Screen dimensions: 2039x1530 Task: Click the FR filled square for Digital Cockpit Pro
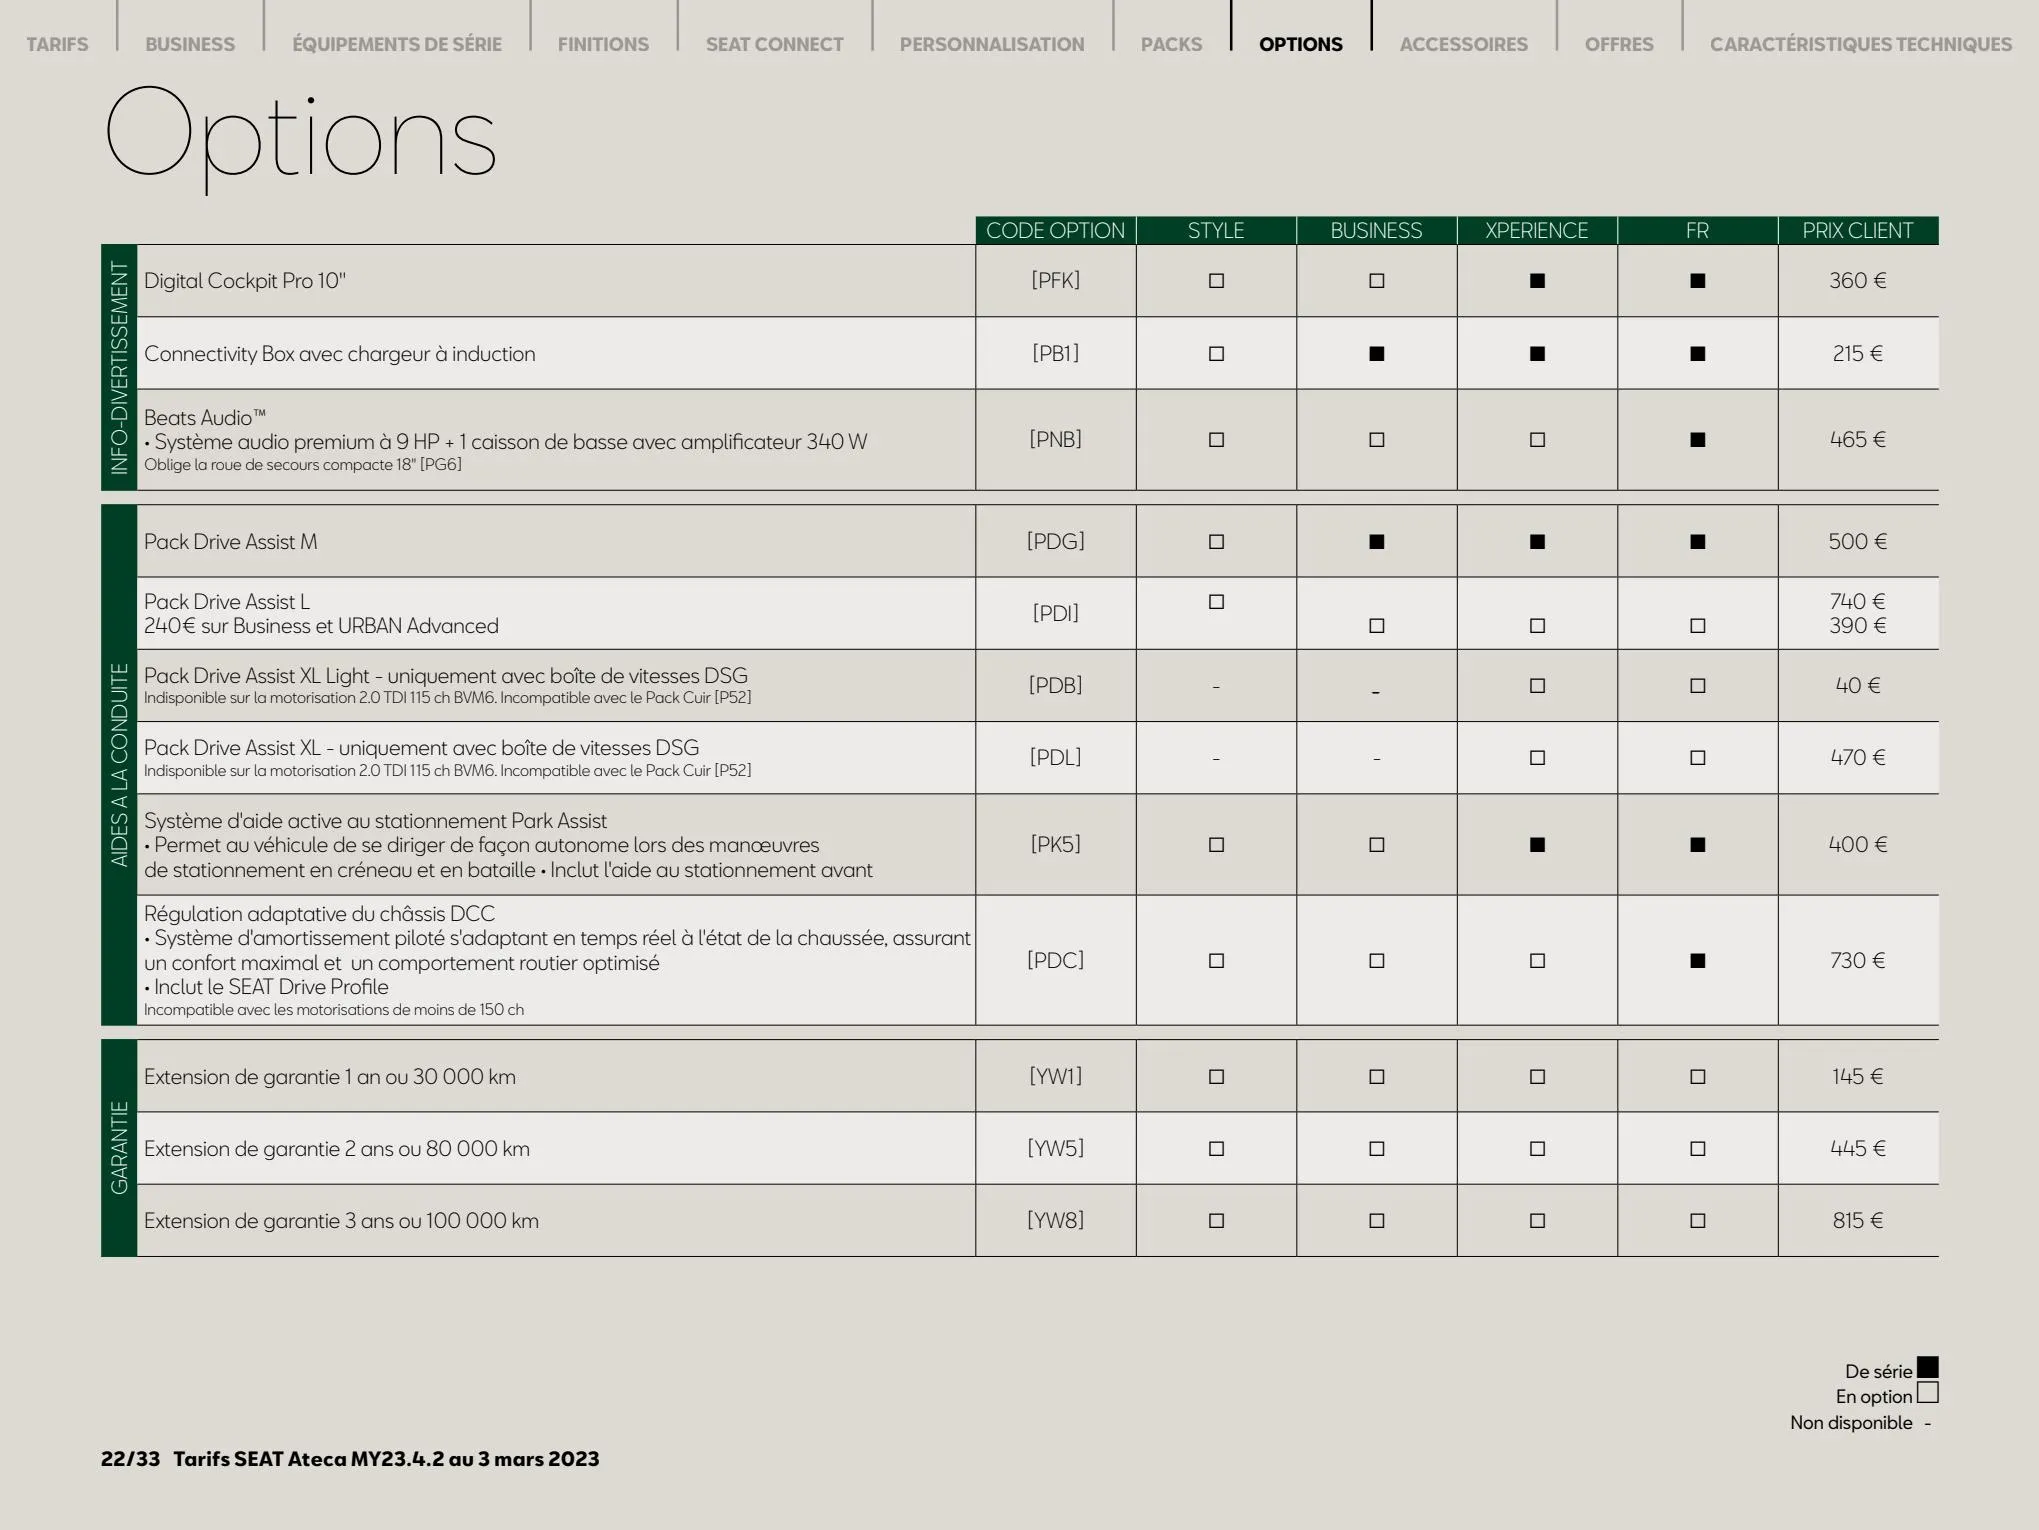click(x=1698, y=281)
